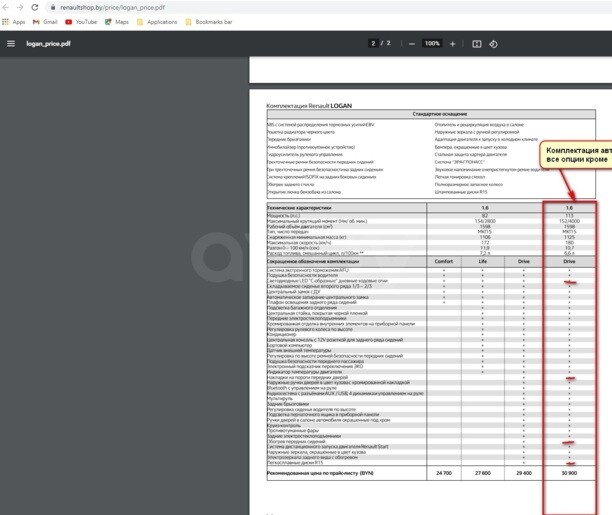Click the logan_price.pdf document title
The width and height of the screenshot is (612, 515).
coord(48,44)
